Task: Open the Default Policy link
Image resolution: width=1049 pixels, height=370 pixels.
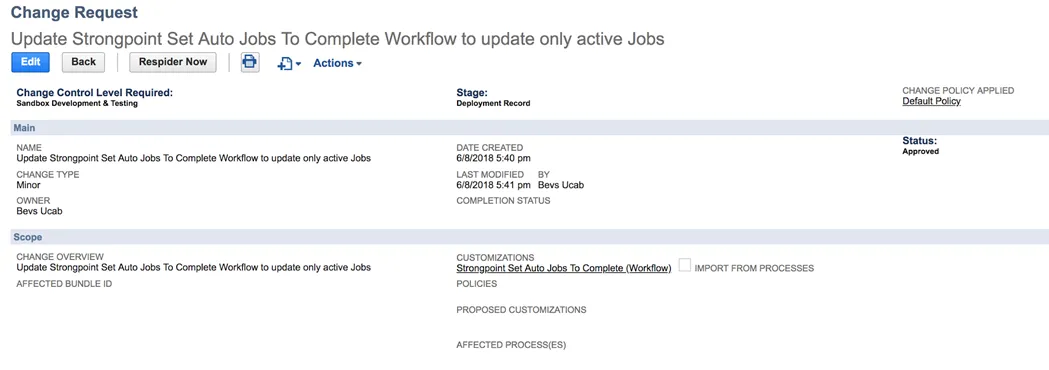Action: point(931,101)
